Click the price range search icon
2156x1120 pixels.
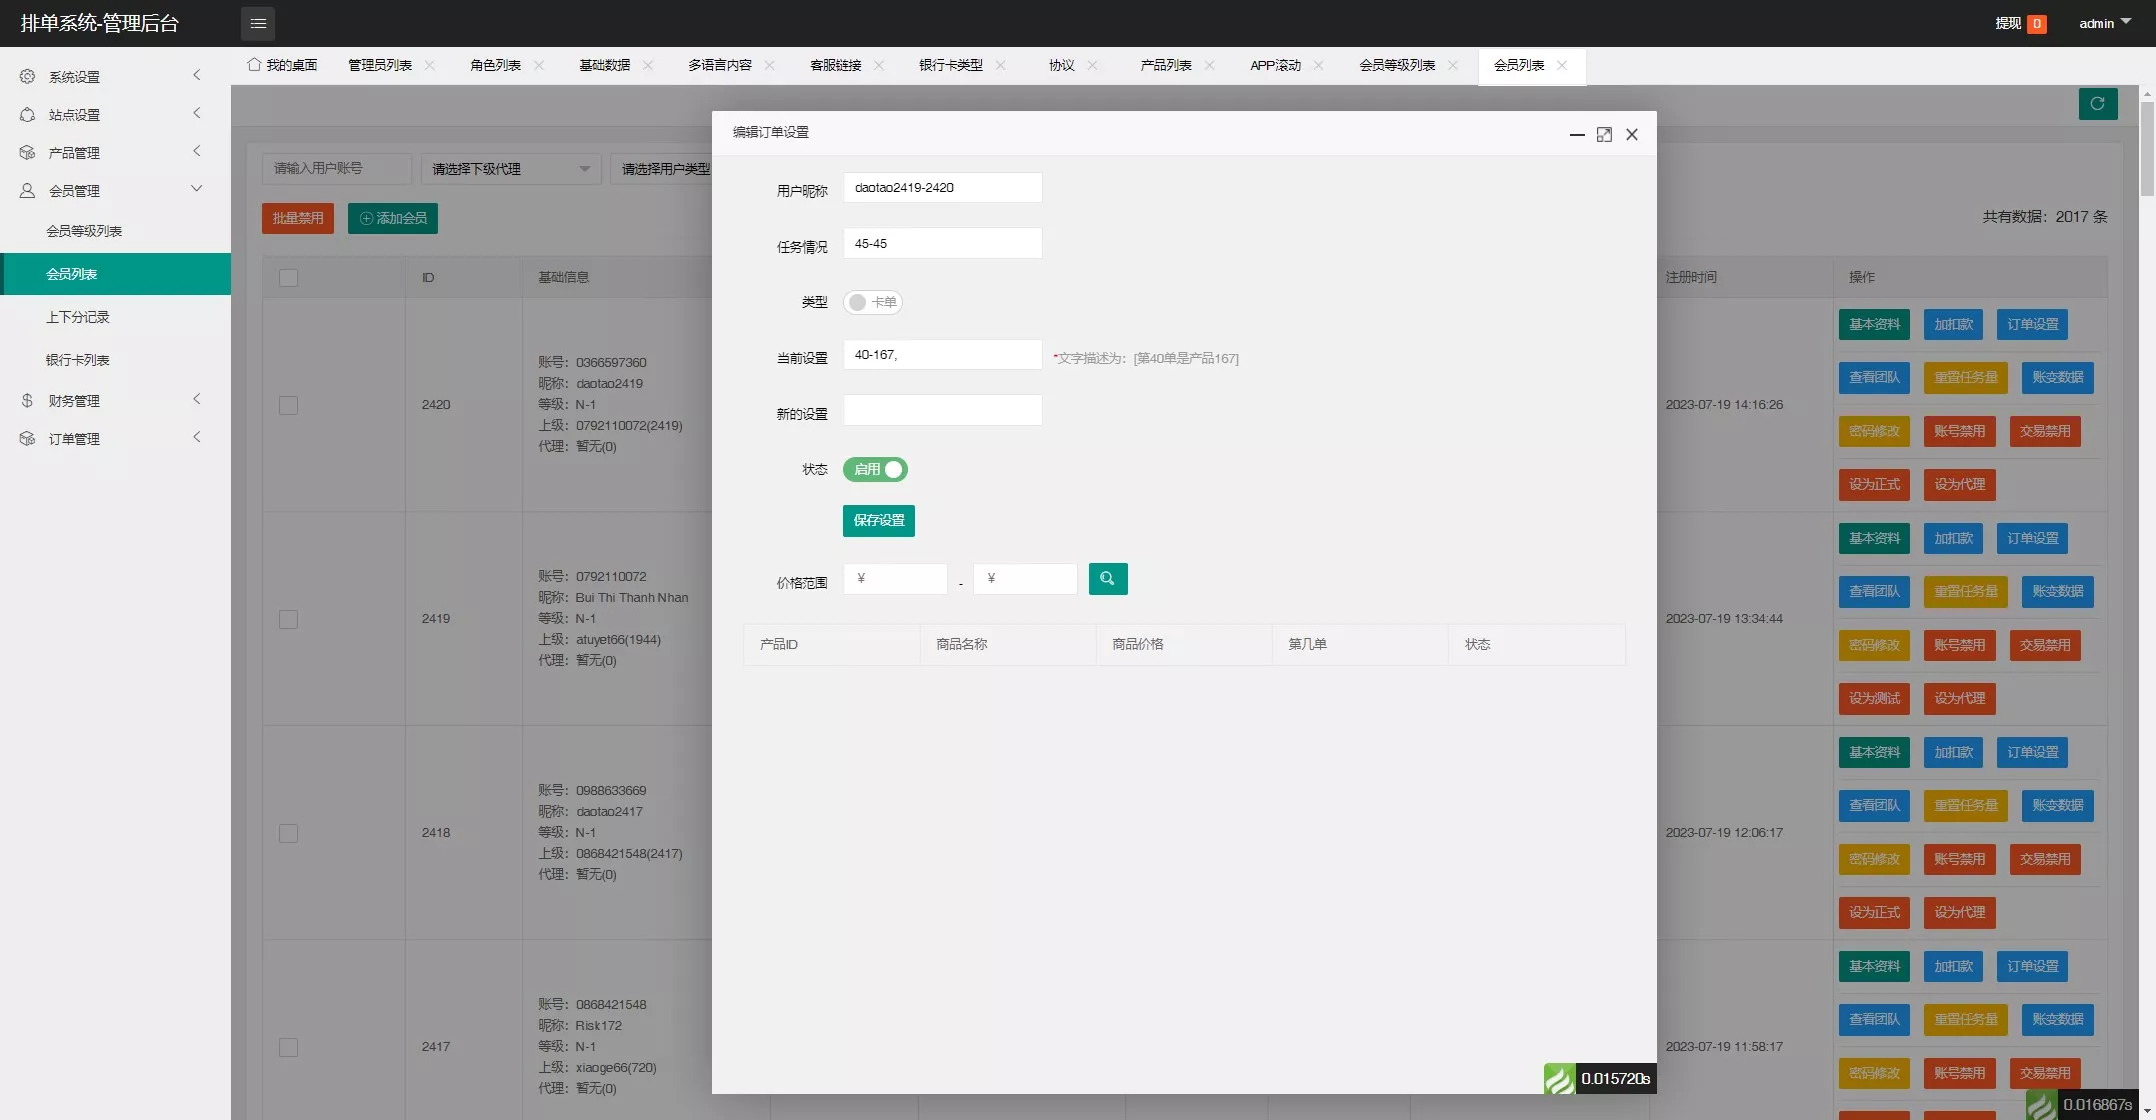pyautogui.click(x=1107, y=579)
